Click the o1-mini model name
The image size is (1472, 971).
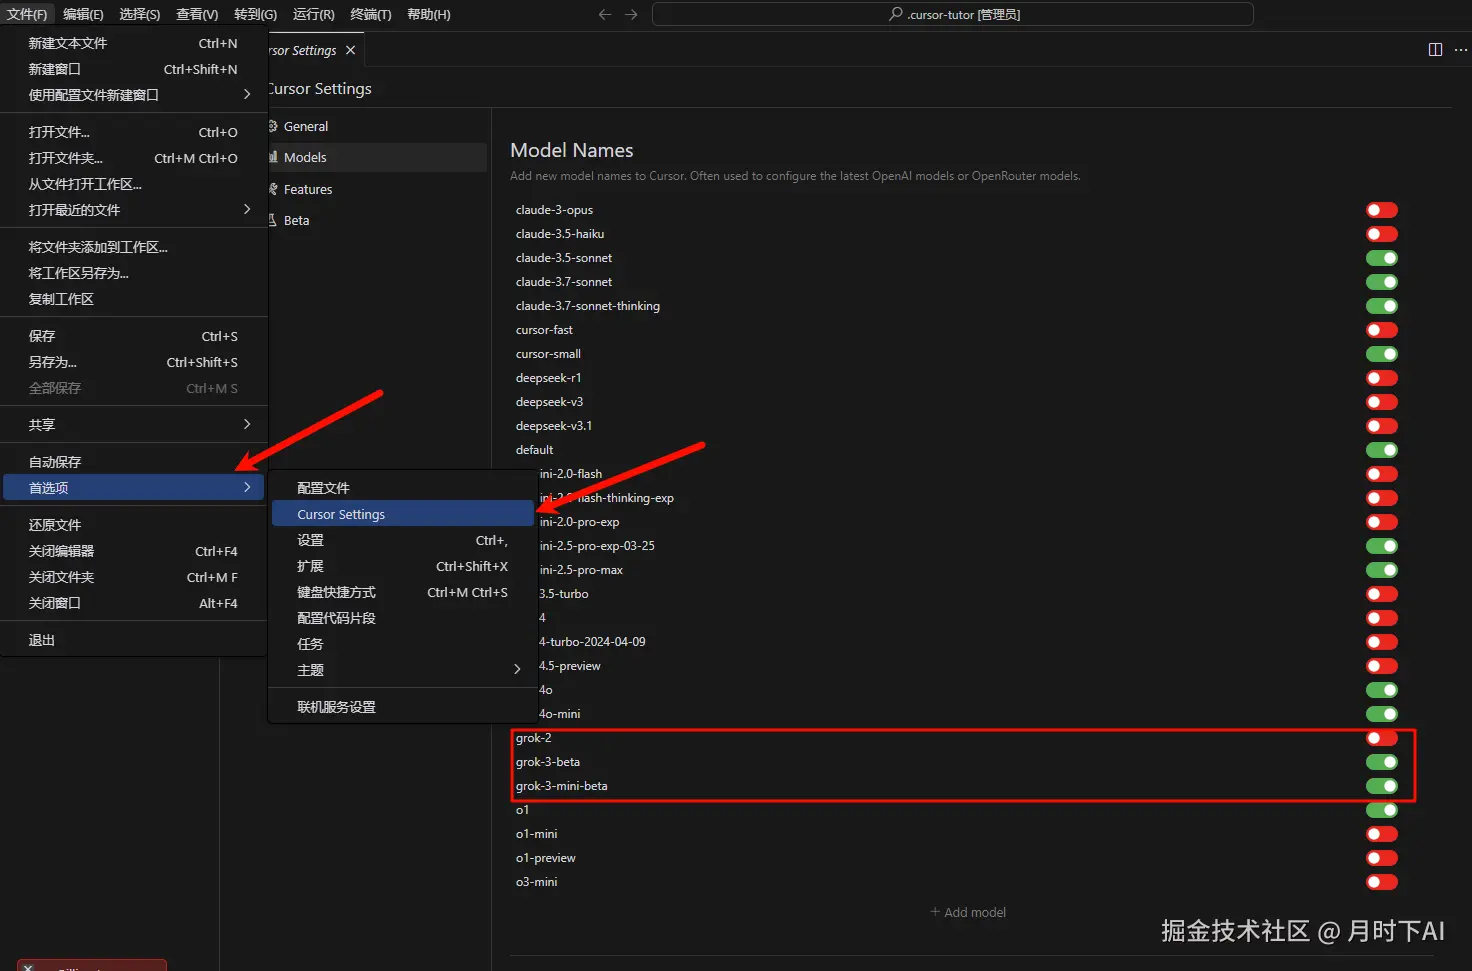tap(536, 834)
